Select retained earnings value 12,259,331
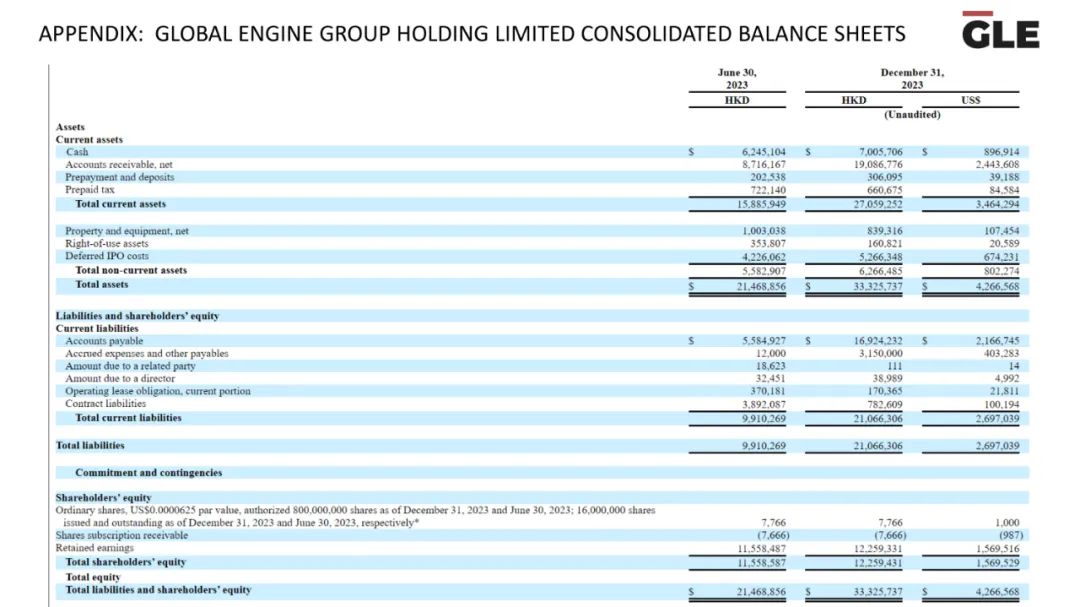 (x=878, y=549)
